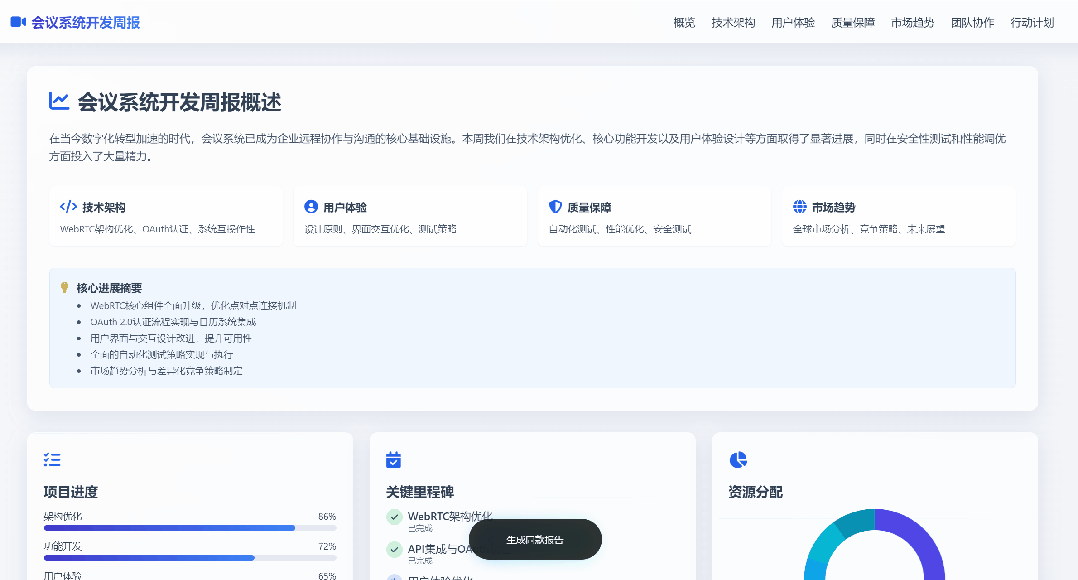Open the 市场趋势 overview card title
Screen dimensions: 1078x580
point(833,207)
